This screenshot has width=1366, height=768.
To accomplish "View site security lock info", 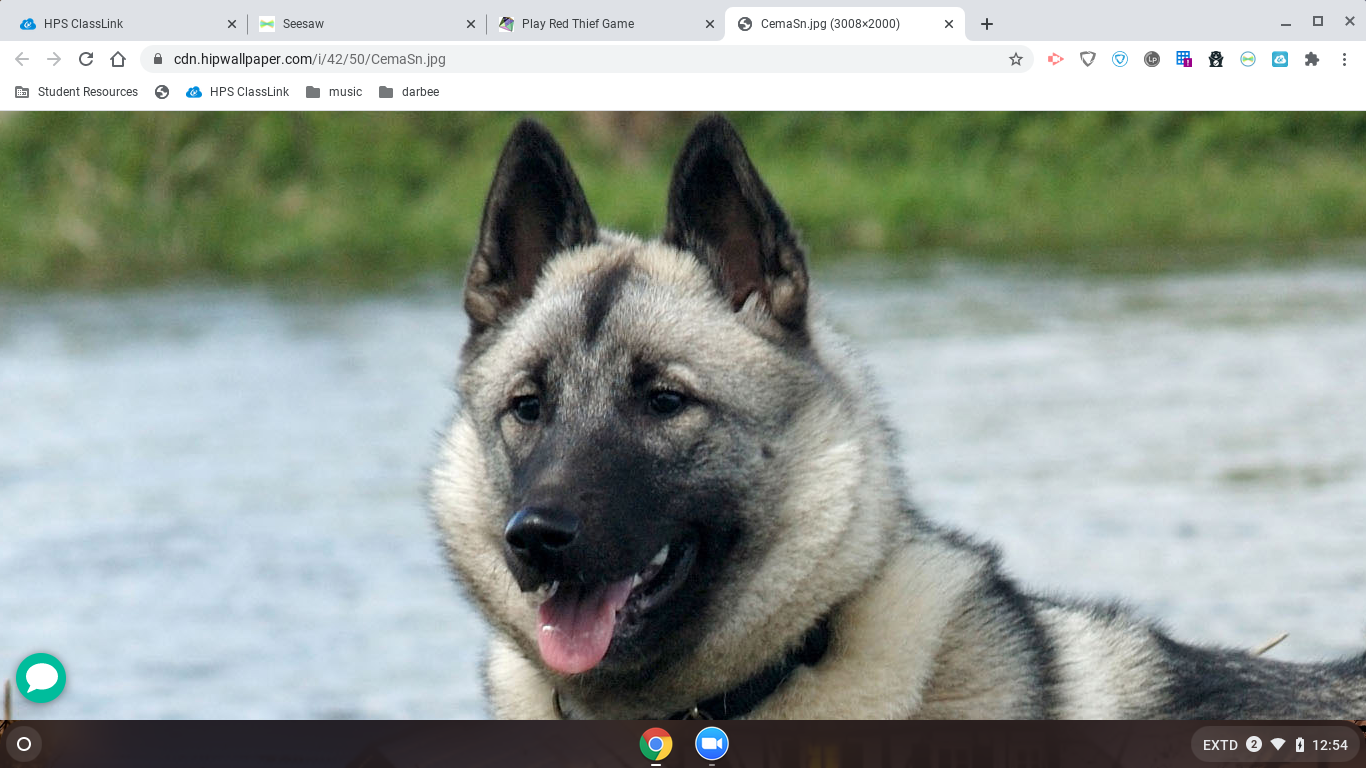I will pos(157,59).
